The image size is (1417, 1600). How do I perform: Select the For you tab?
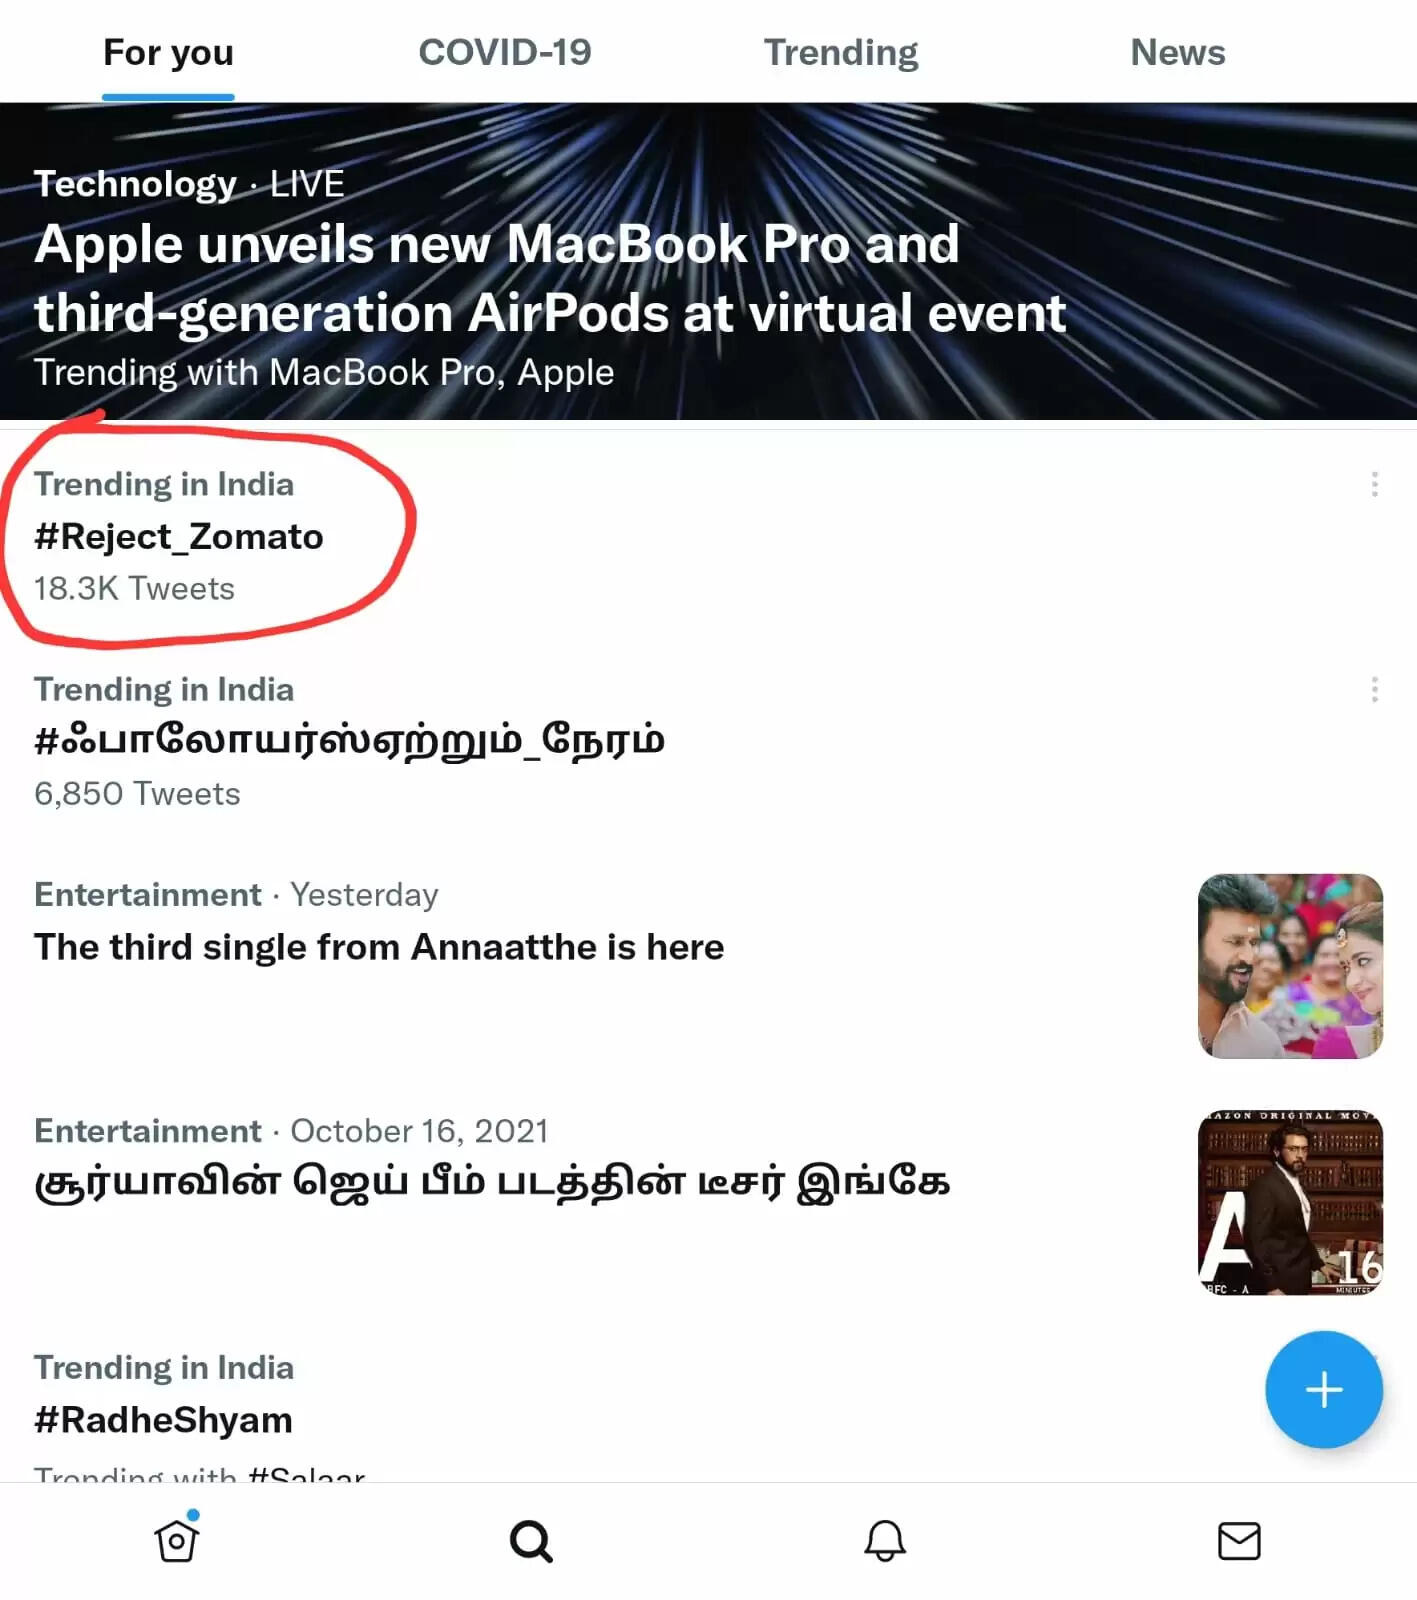click(168, 52)
